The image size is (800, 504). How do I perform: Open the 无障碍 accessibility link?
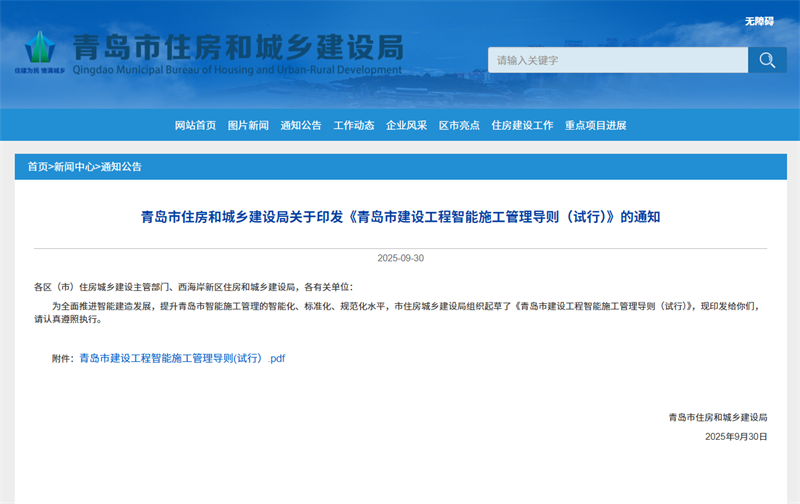coord(759,21)
